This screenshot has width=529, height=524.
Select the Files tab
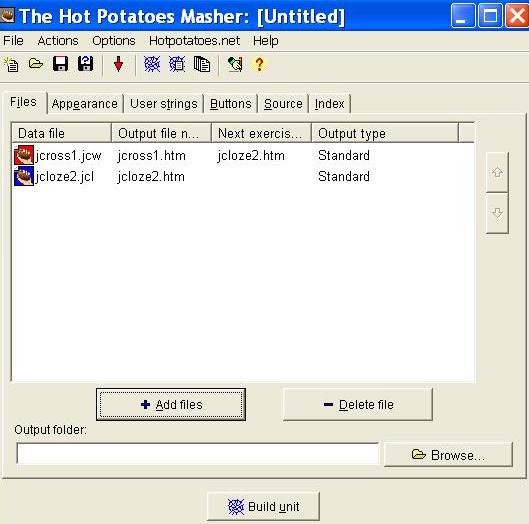(x=23, y=102)
